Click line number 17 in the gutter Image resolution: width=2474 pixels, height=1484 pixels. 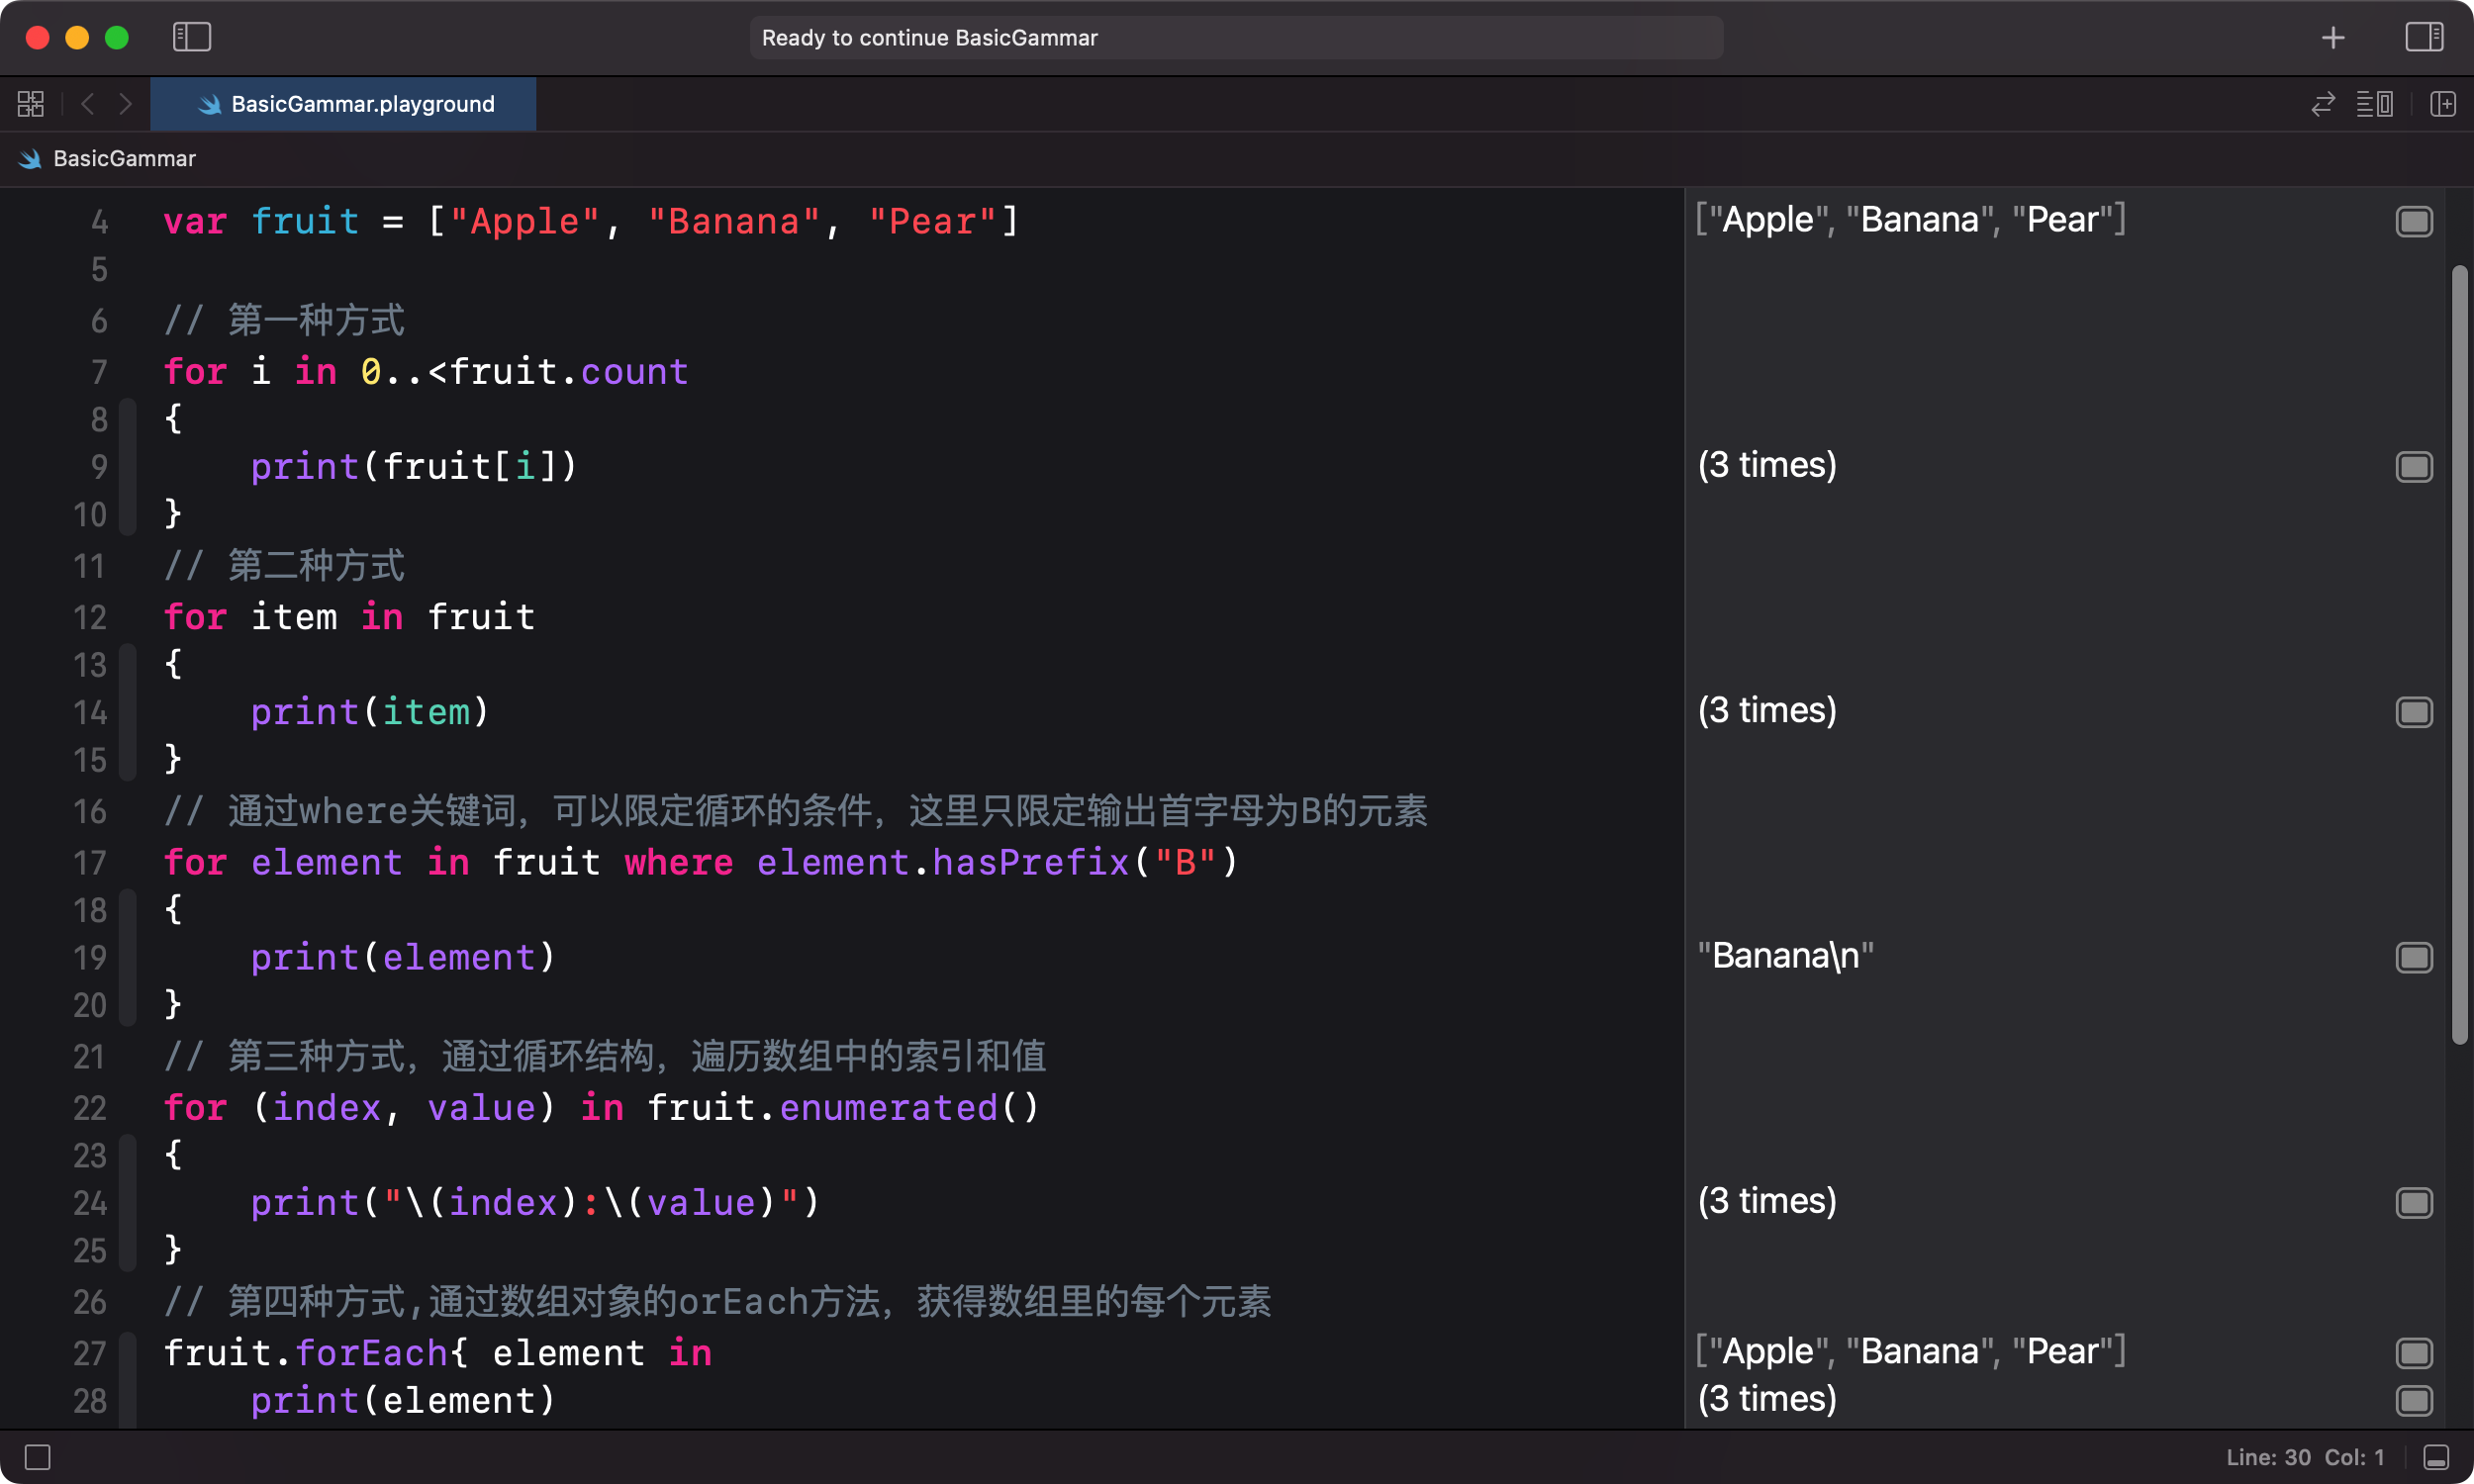(x=89, y=862)
